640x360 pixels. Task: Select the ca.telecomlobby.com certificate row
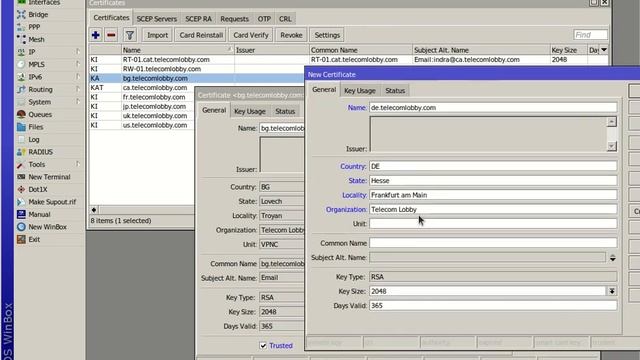pos(141,88)
